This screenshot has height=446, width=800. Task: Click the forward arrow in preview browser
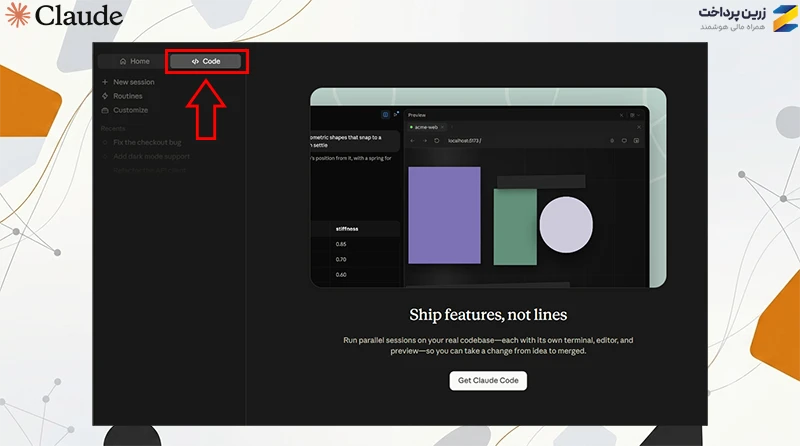pyautogui.click(x=424, y=140)
